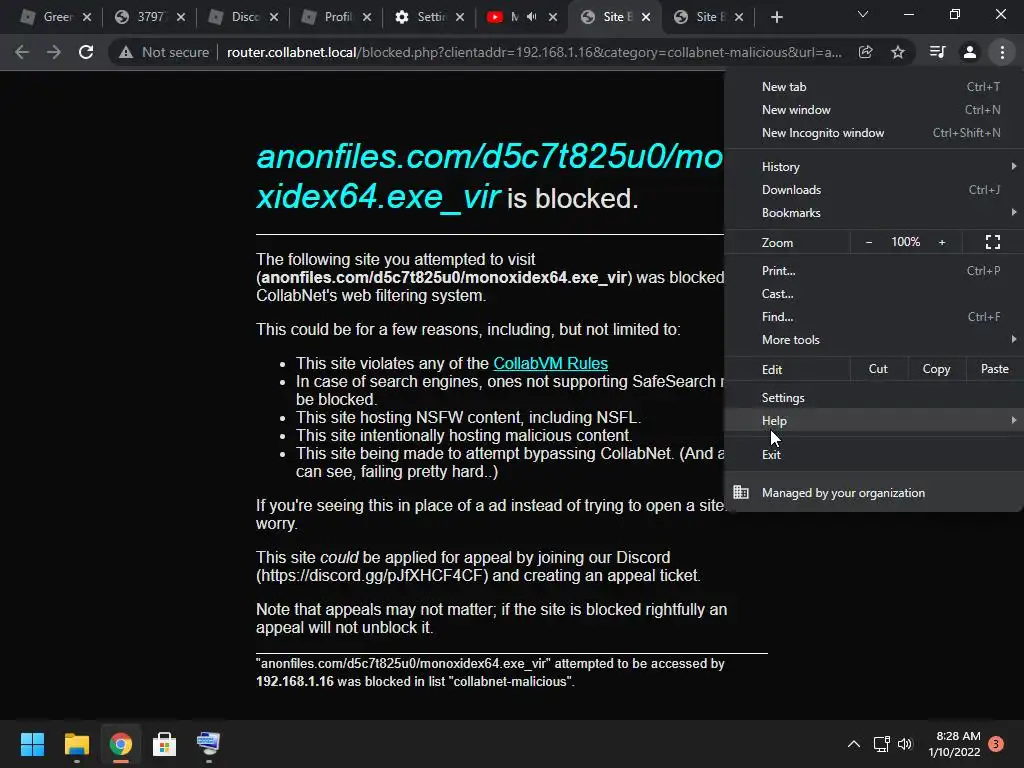Open the Windows Start menu
Viewport: 1024px width, 768px height.
point(32,744)
